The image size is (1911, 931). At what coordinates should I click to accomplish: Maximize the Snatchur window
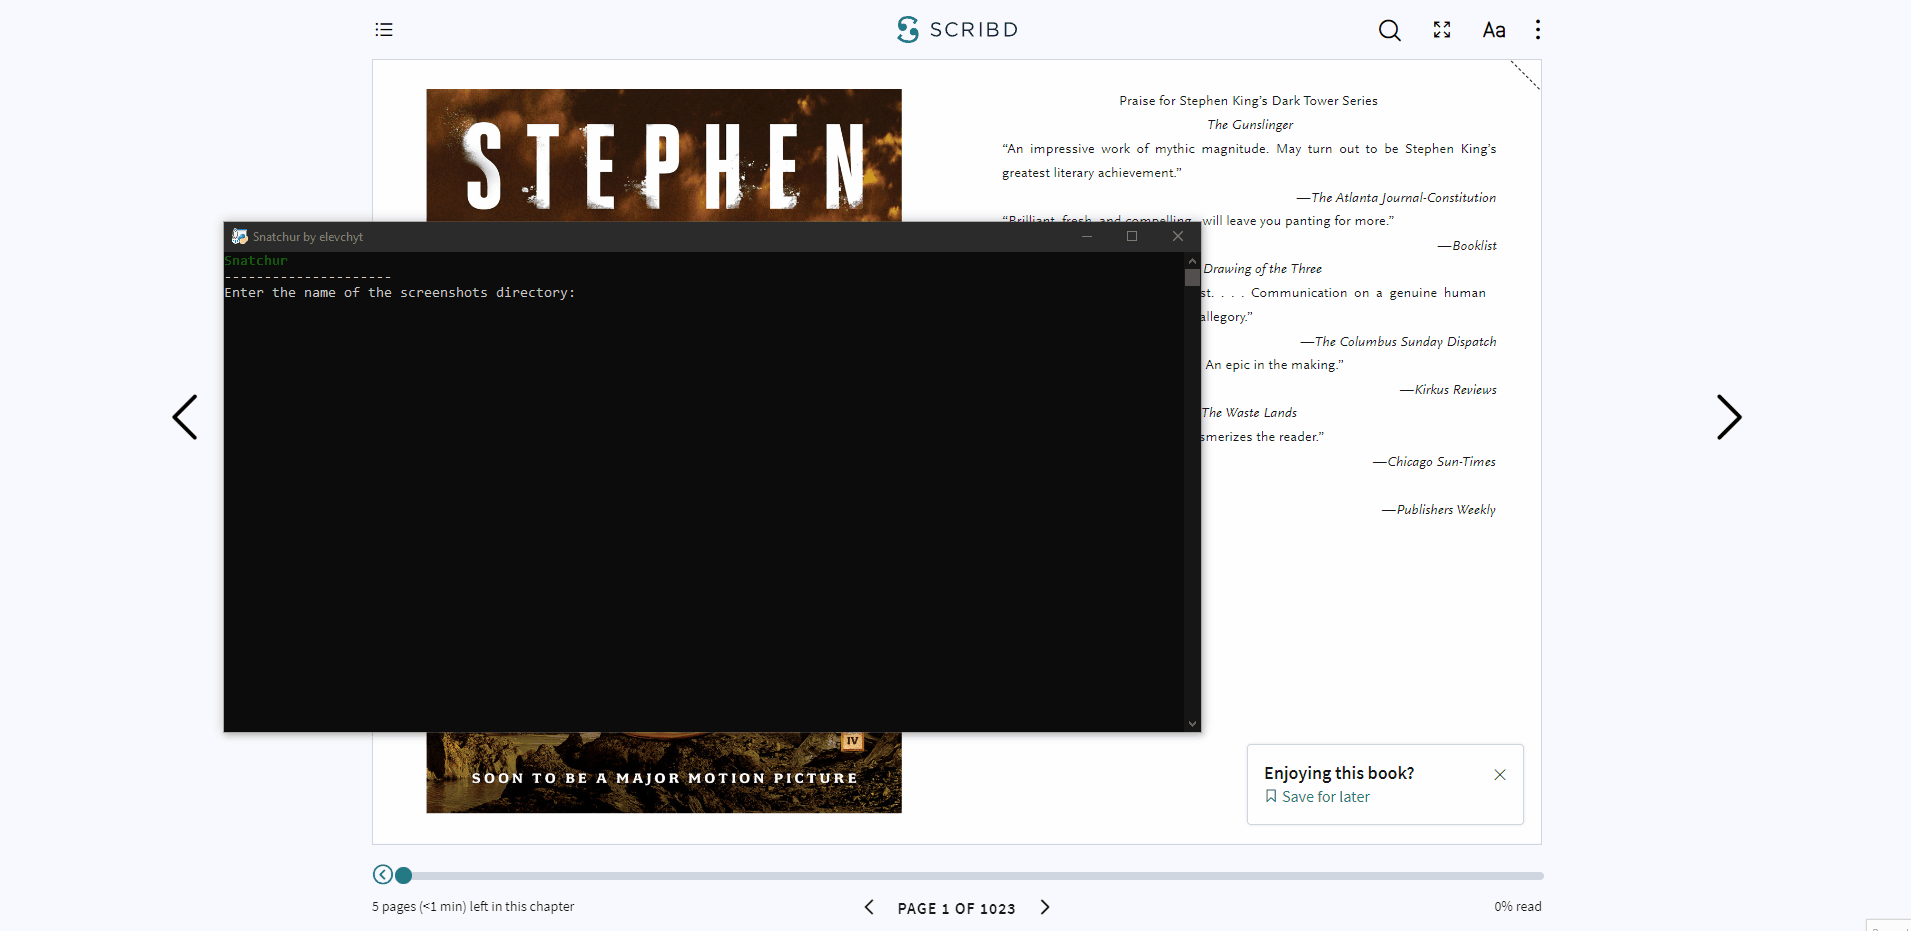coord(1132,236)
